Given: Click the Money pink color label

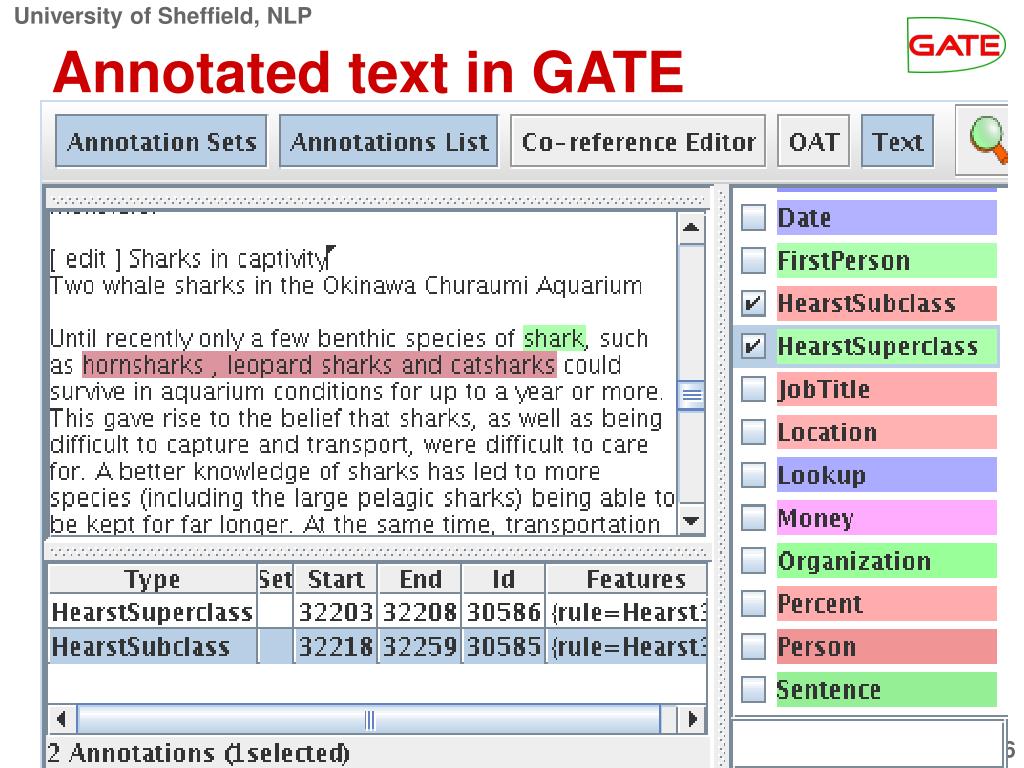Looking at the screenshot, I should click(887, 518).
